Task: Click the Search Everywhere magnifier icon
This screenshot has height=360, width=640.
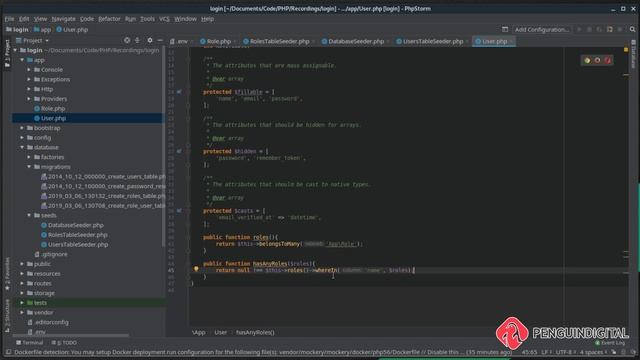Action: 633,29
